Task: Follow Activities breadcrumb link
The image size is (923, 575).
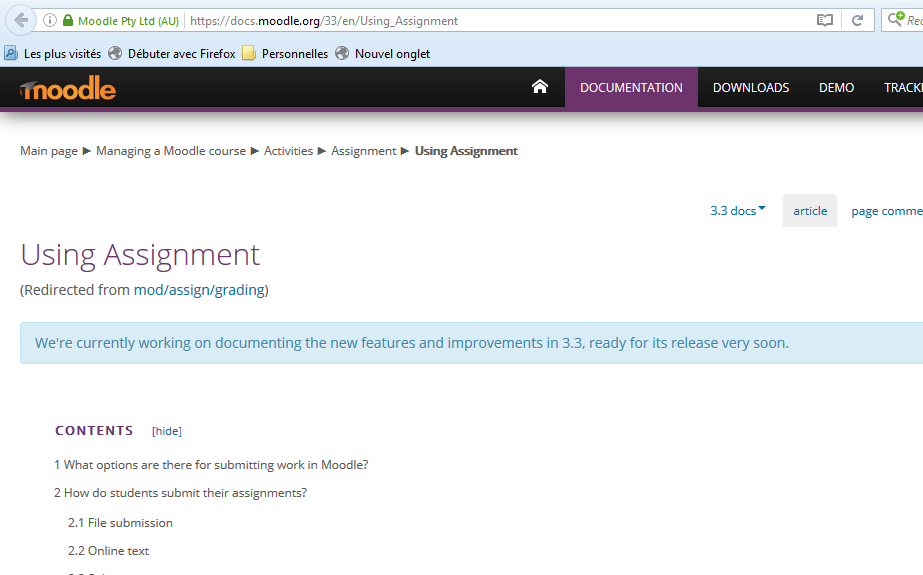Action: click(x=288, y=151)
